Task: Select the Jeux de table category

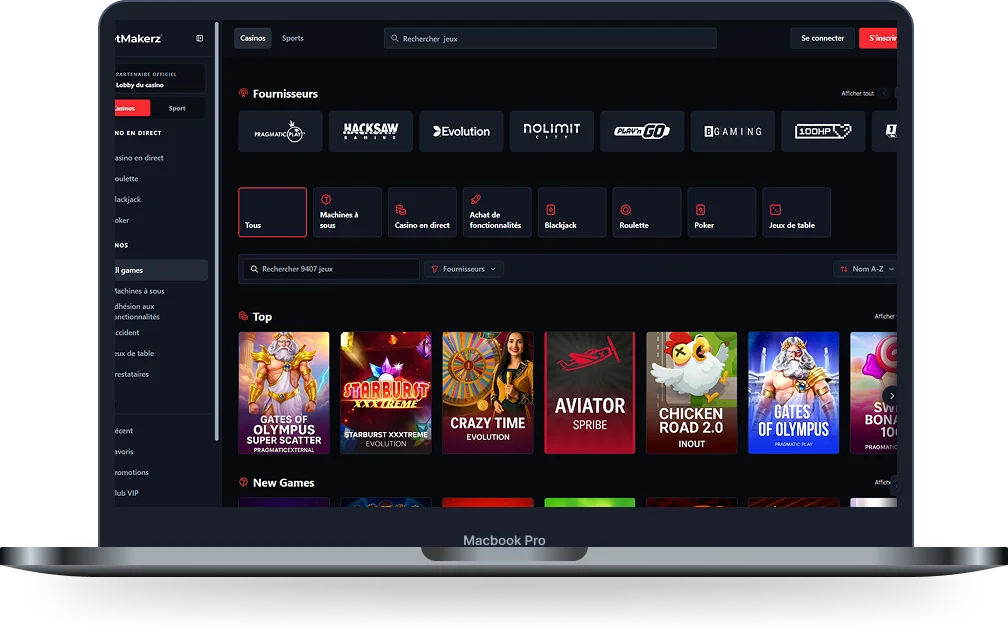Action: [x=796, y=212]
